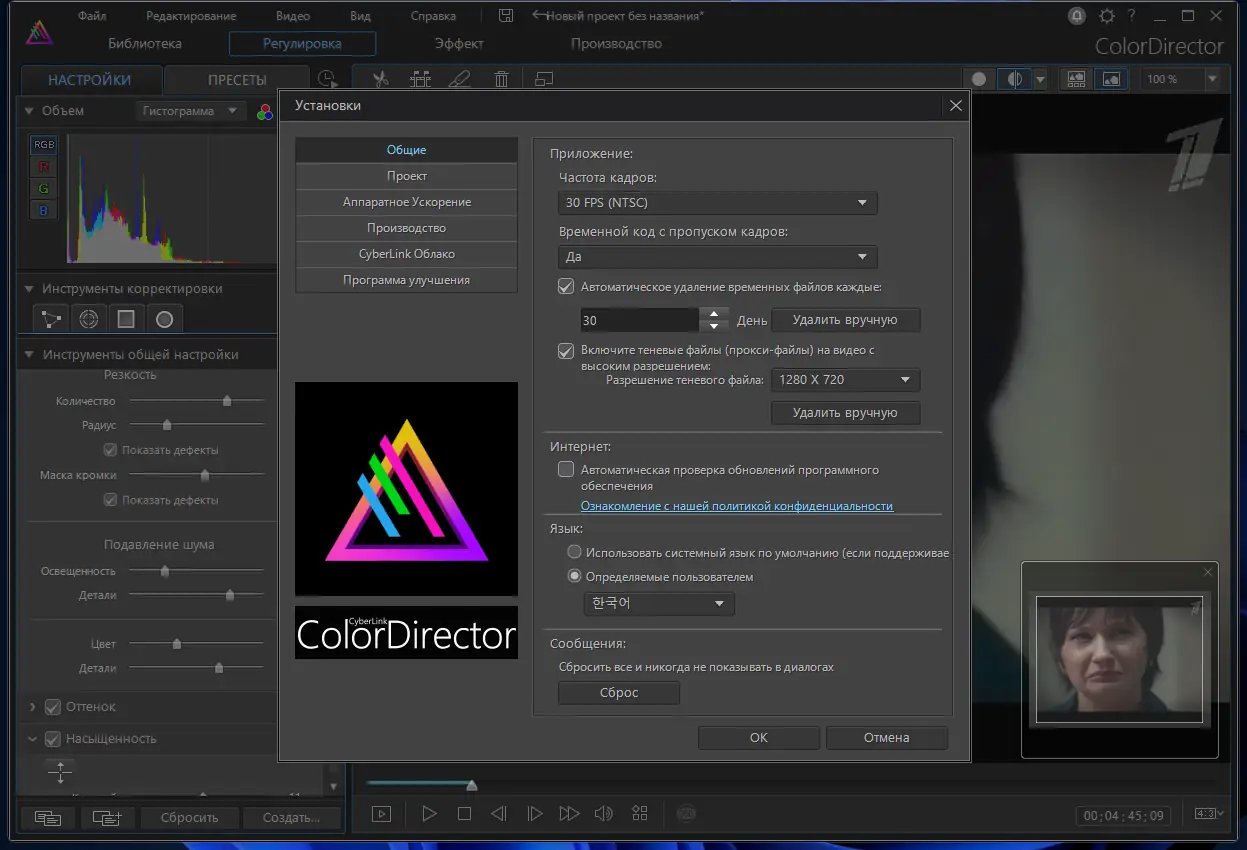
Task: Adjust the Радиус slider
Action: pos(167,425)
